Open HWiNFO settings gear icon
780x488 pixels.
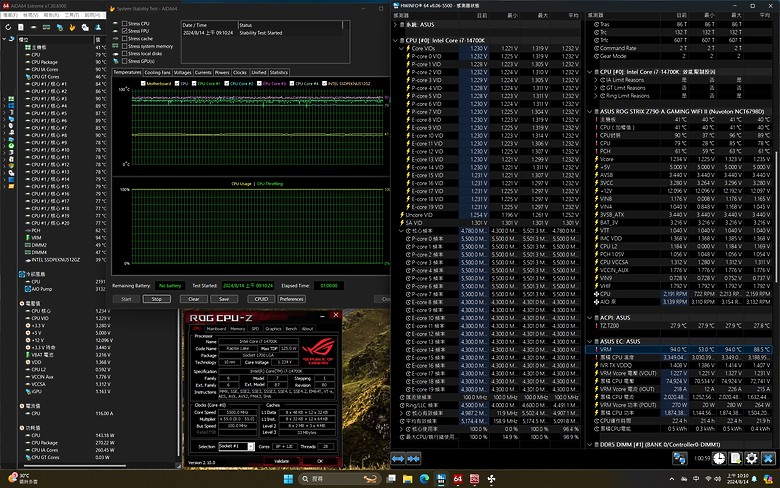click(752, 458)
